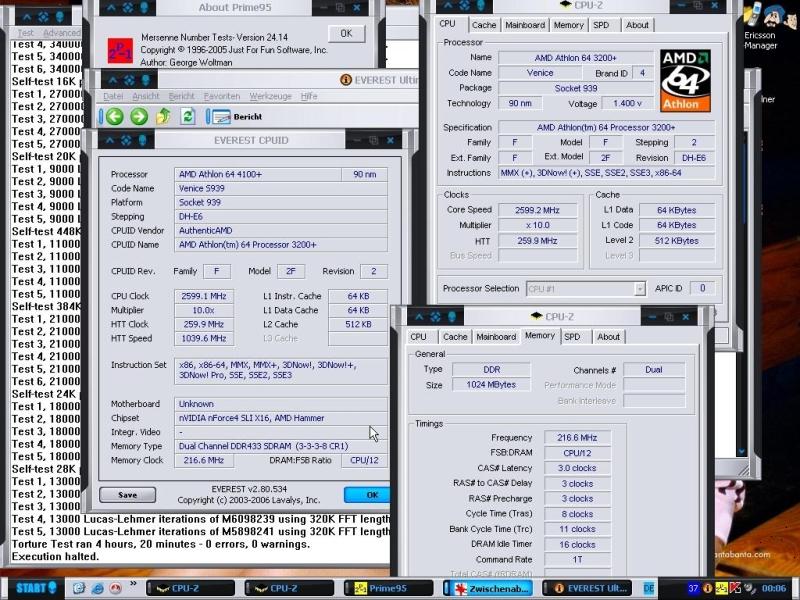Click Core Speed value 2599.2 MHz

[x=538, y=210]
